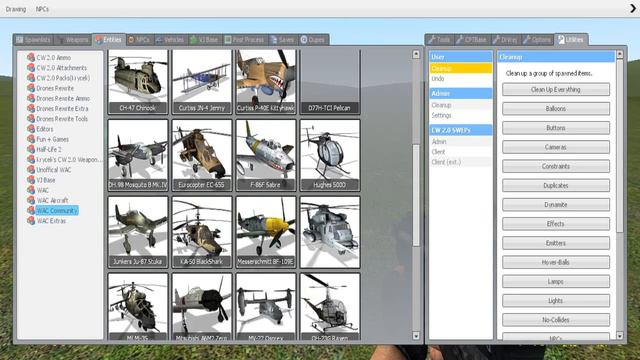Spawn the F-86F Sabre jet
The height and width of the screenshot is (360, 640).
point(266,155)
